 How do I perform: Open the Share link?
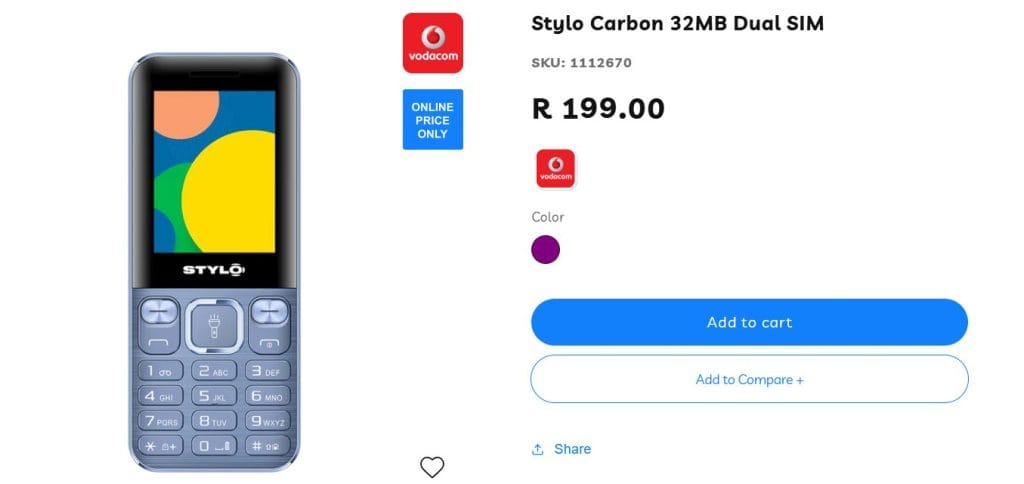click(572, 449)
